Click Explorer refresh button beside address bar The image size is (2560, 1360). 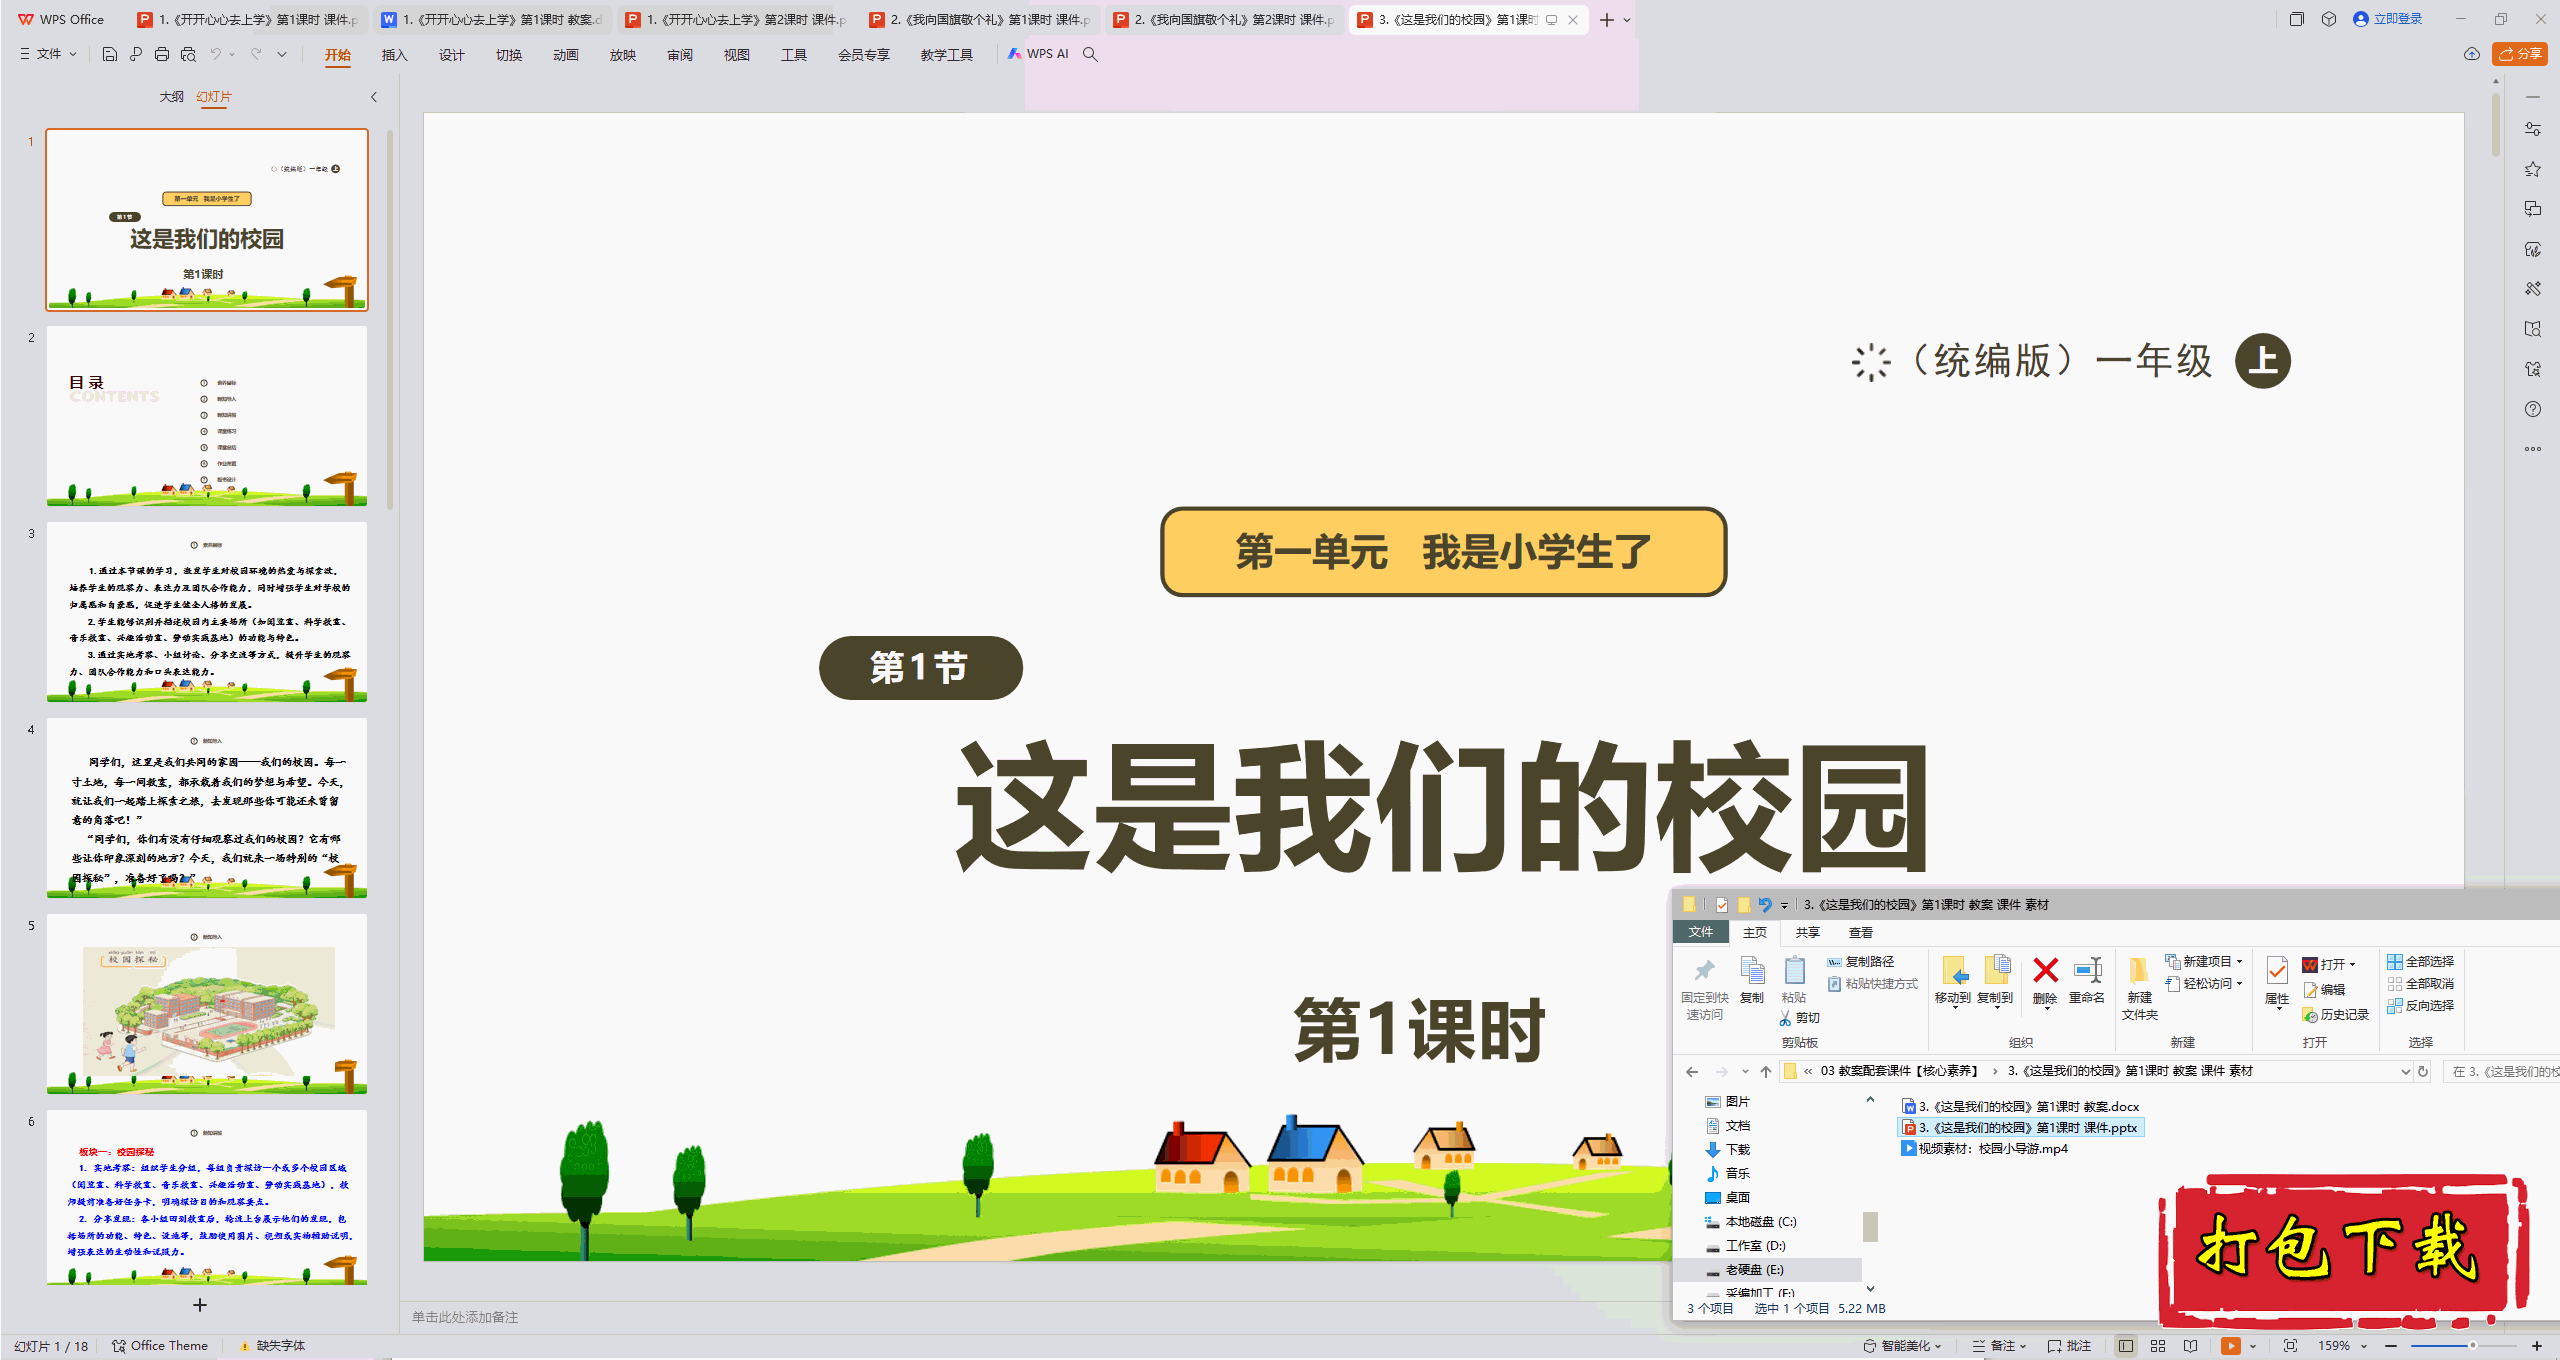2423,1072
